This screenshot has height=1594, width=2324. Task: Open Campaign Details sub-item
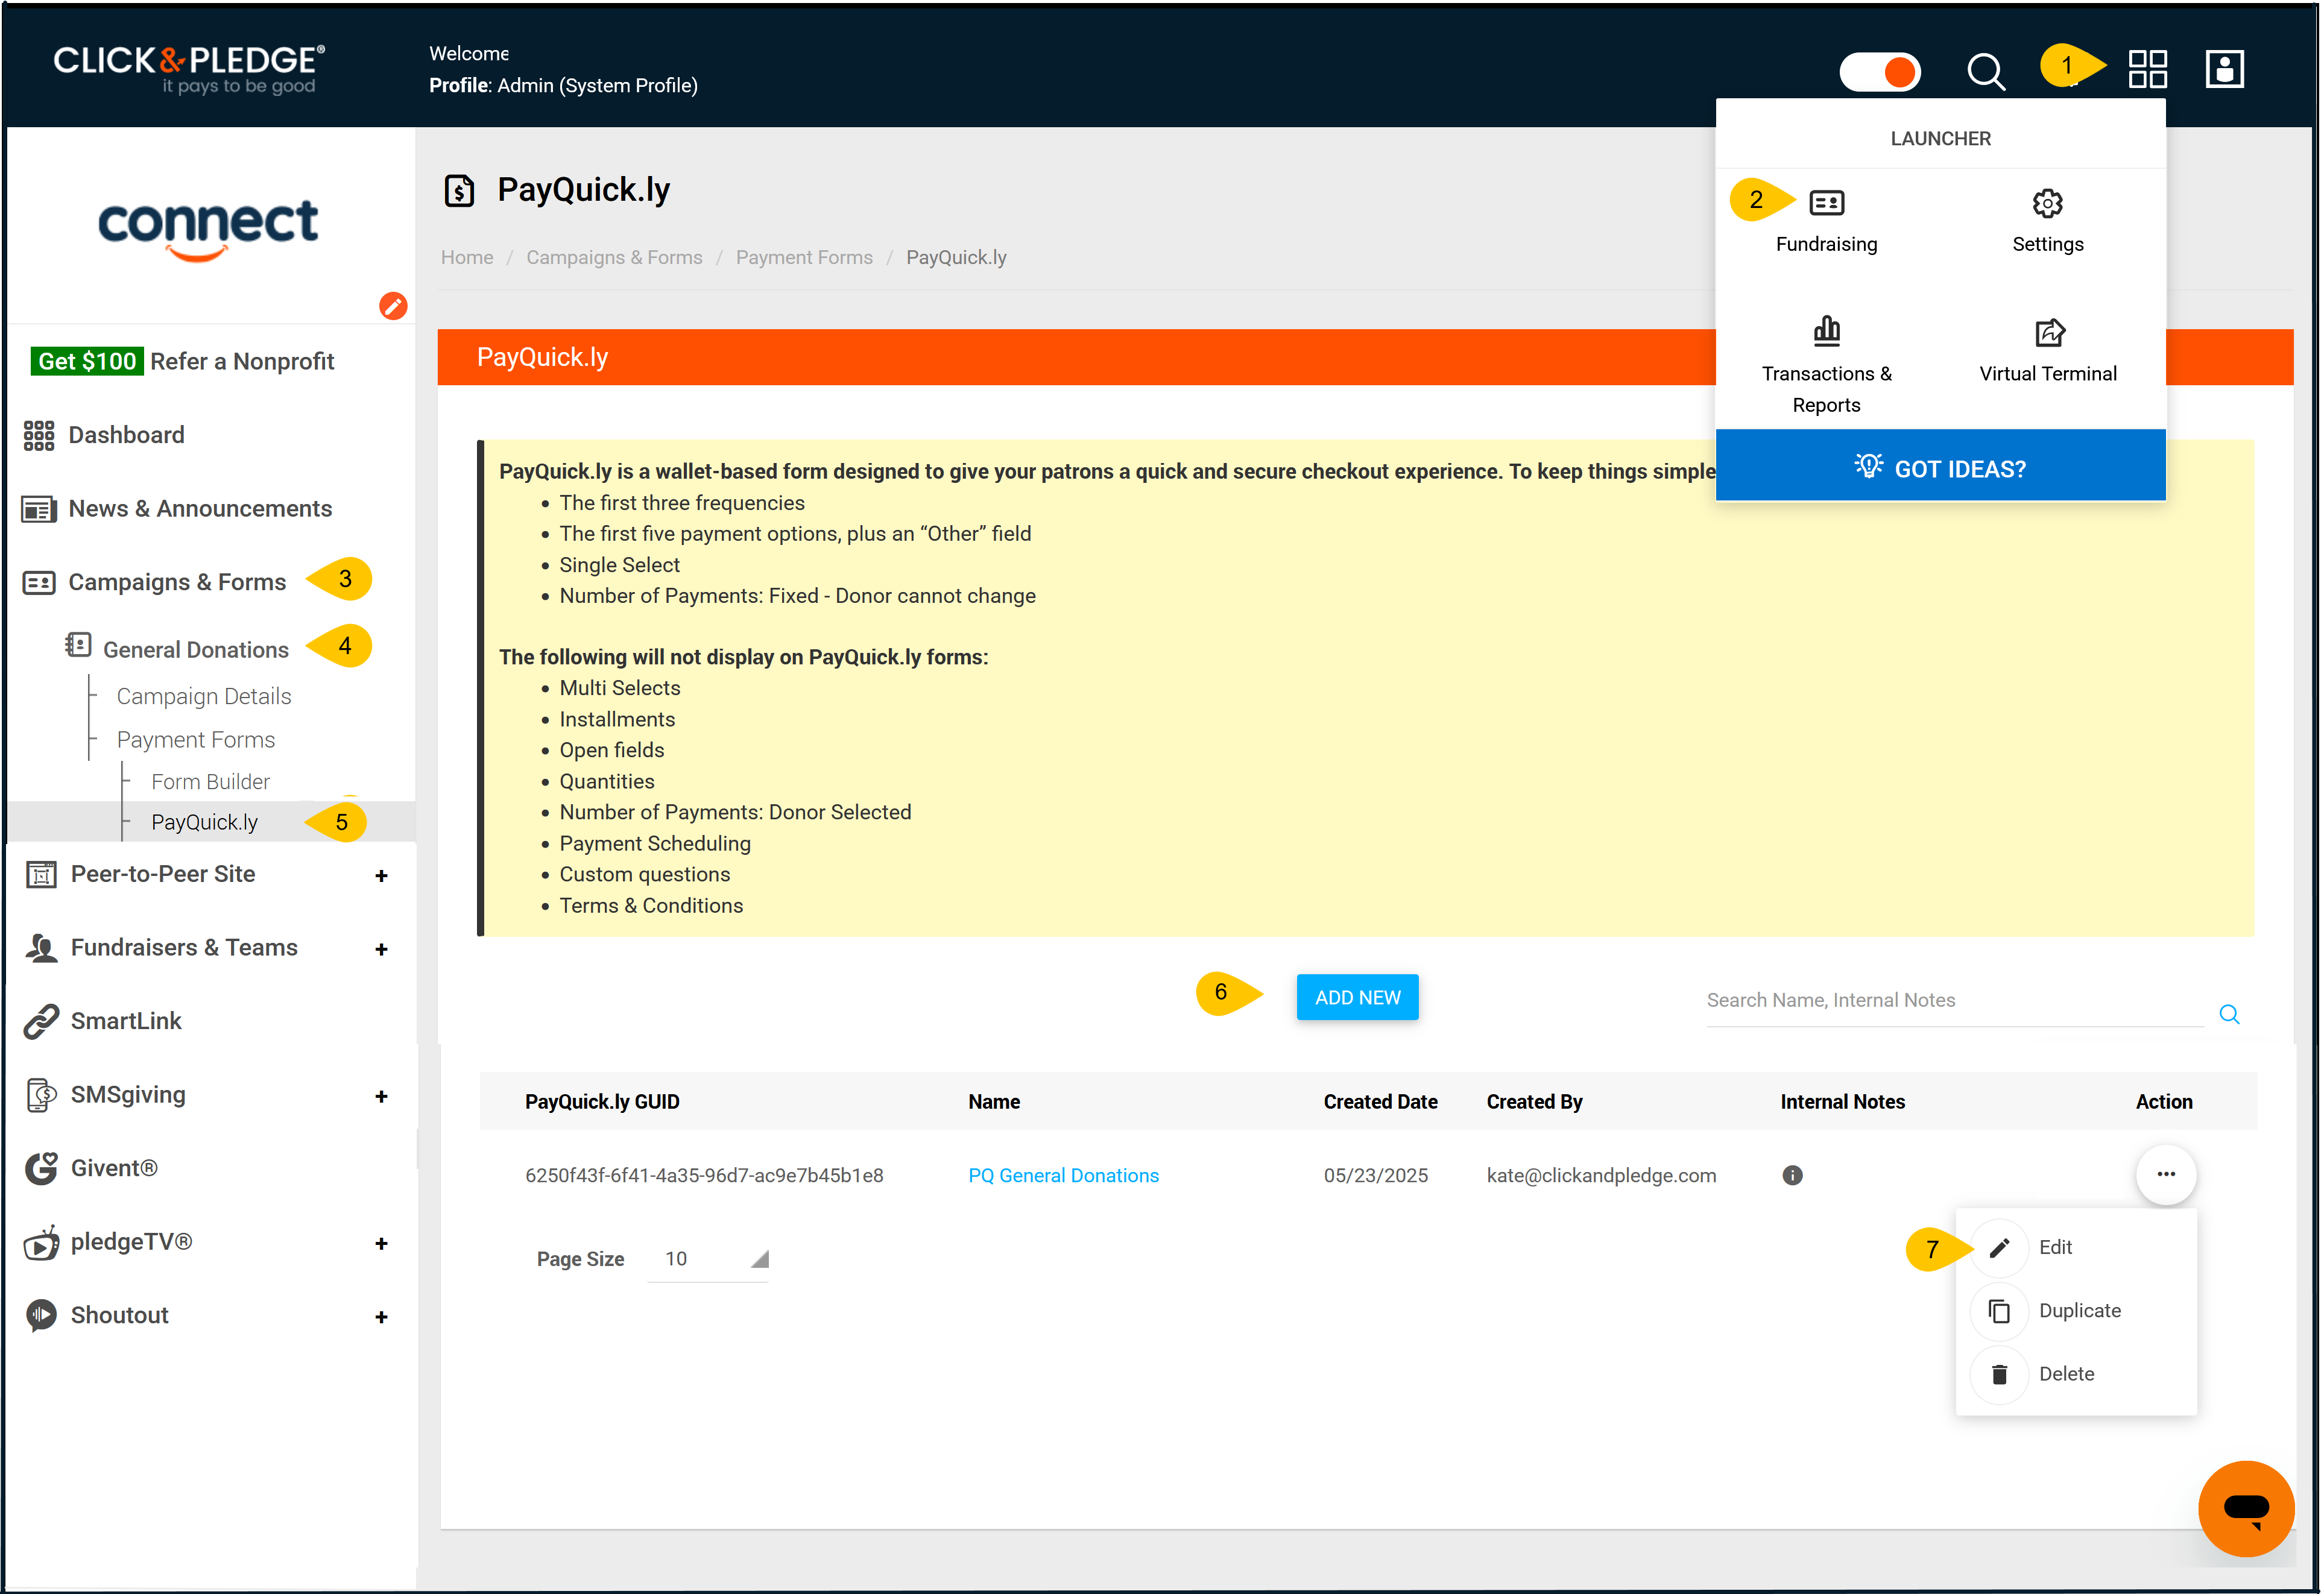(204, 696)
